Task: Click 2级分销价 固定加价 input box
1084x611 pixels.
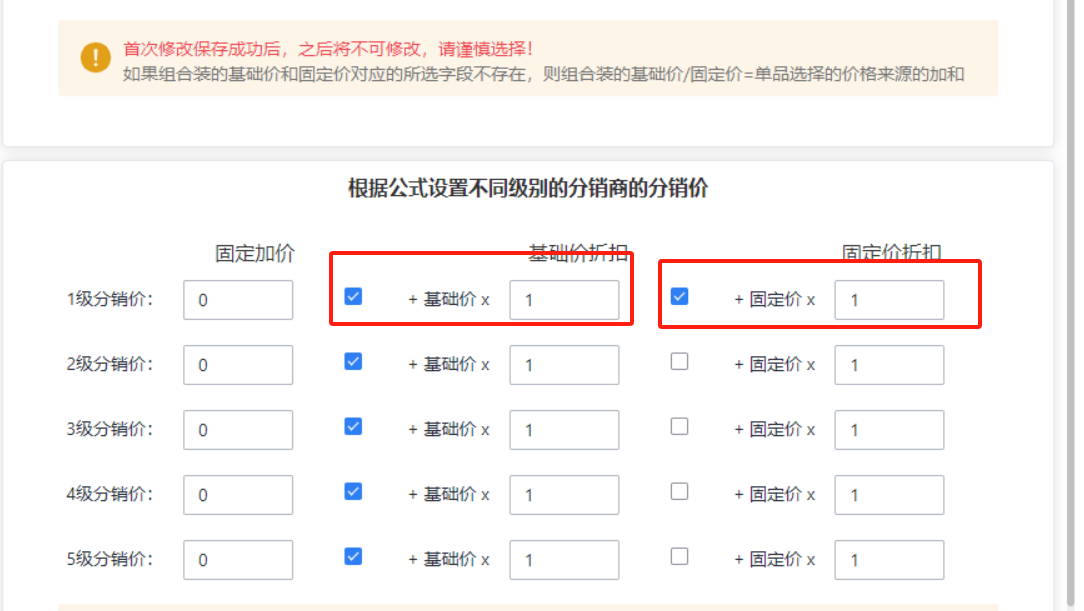Action: (x=238, y=365)
